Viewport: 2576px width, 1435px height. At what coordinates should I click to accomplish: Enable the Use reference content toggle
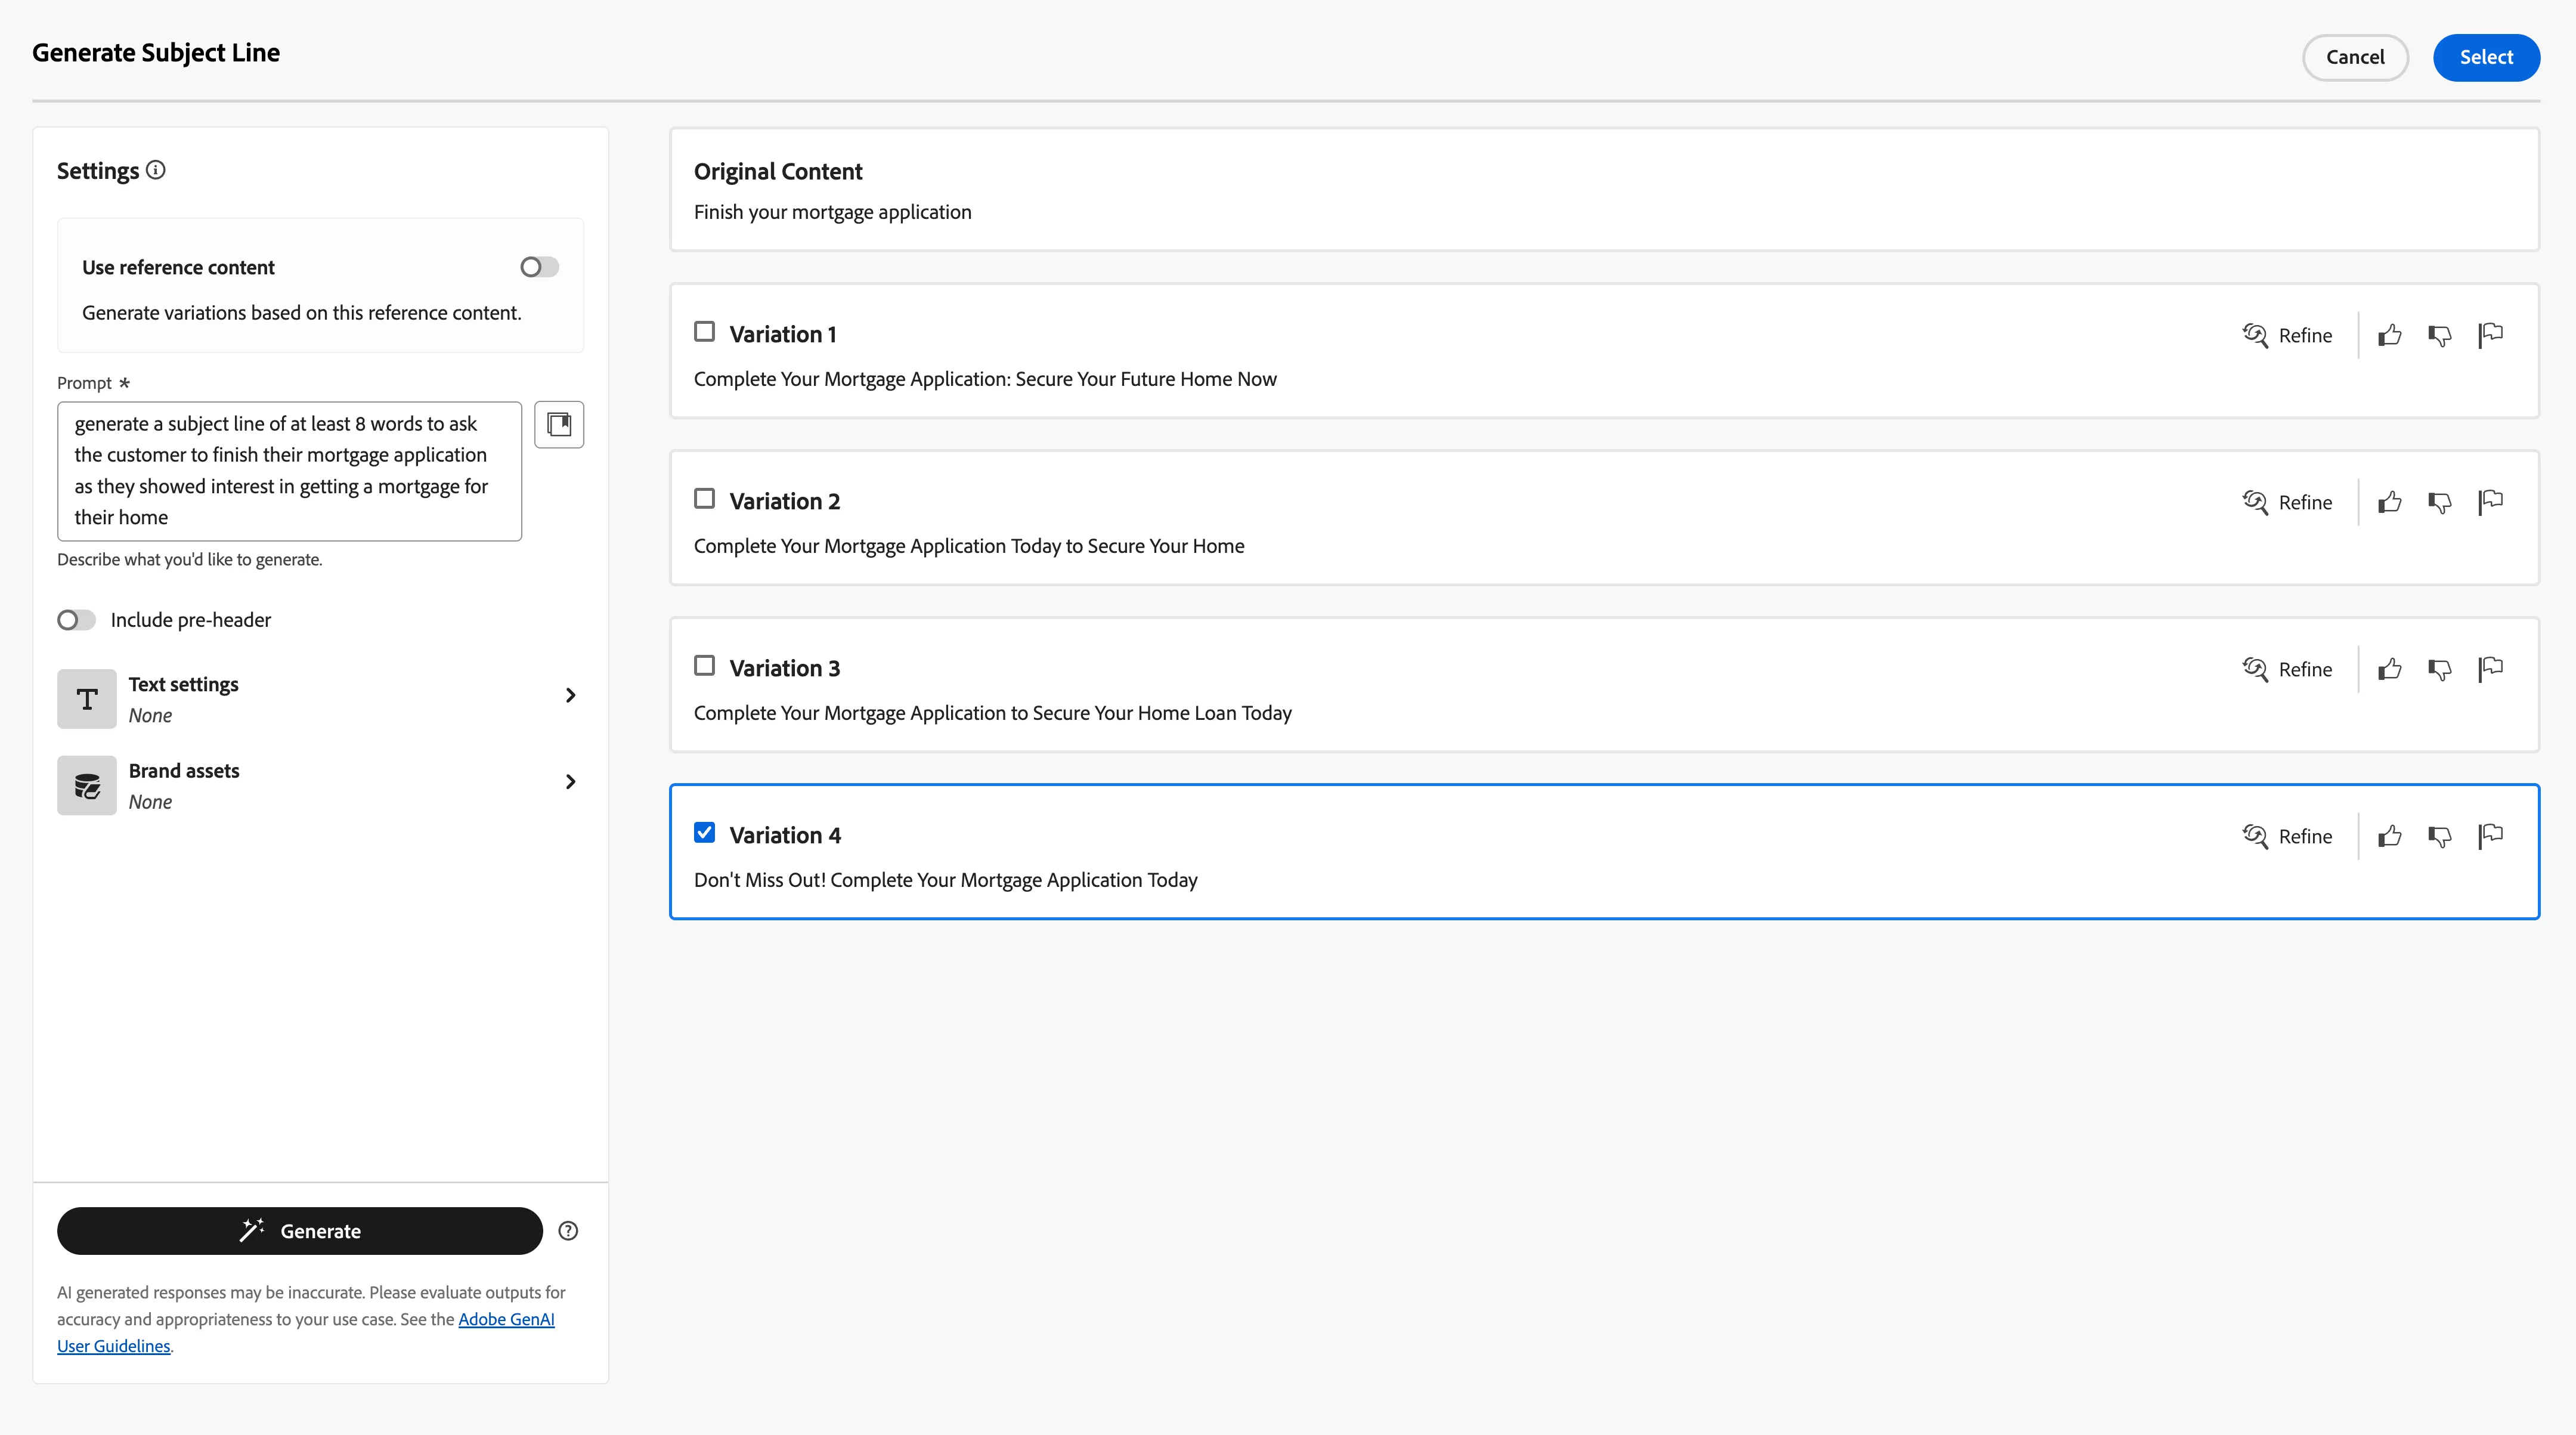539,267
